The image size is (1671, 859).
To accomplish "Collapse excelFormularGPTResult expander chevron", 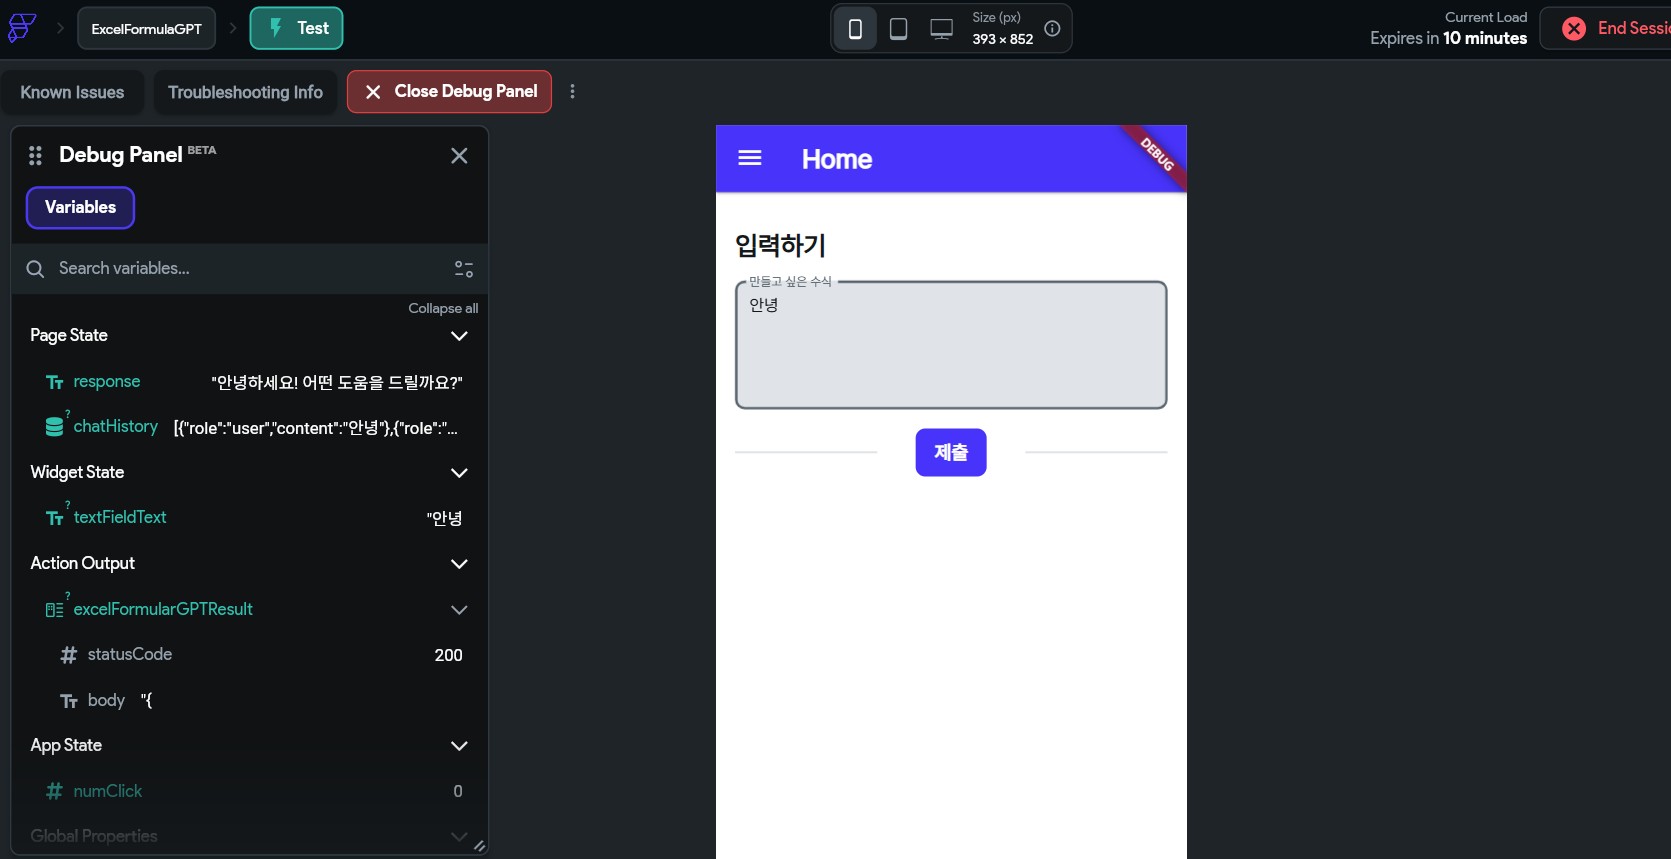I will [459, 610].
